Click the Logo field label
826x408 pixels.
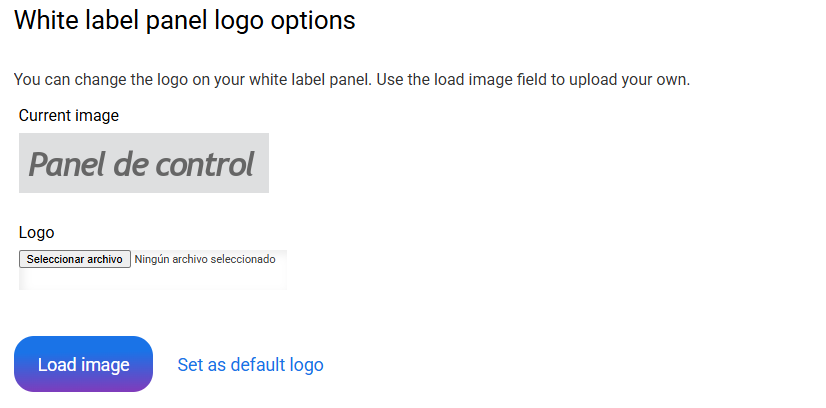tap(36, 233)
